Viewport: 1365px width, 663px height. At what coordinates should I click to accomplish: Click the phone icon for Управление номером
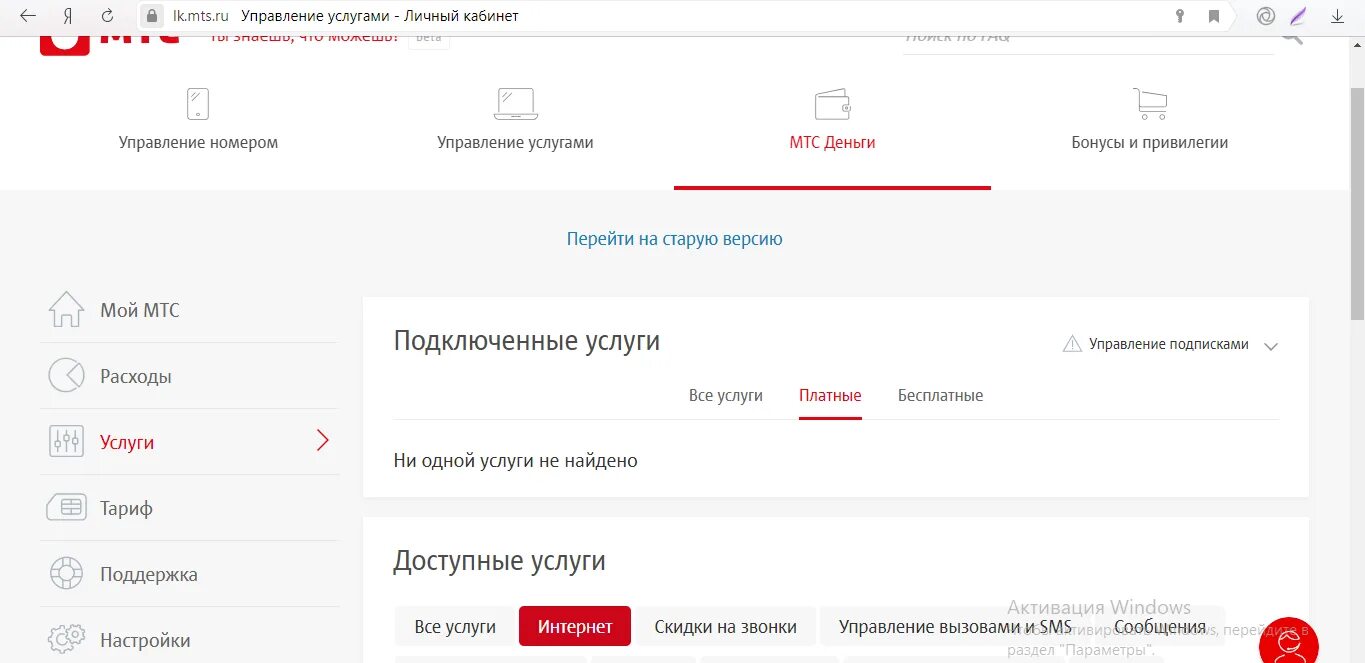(x=198, y=104)
